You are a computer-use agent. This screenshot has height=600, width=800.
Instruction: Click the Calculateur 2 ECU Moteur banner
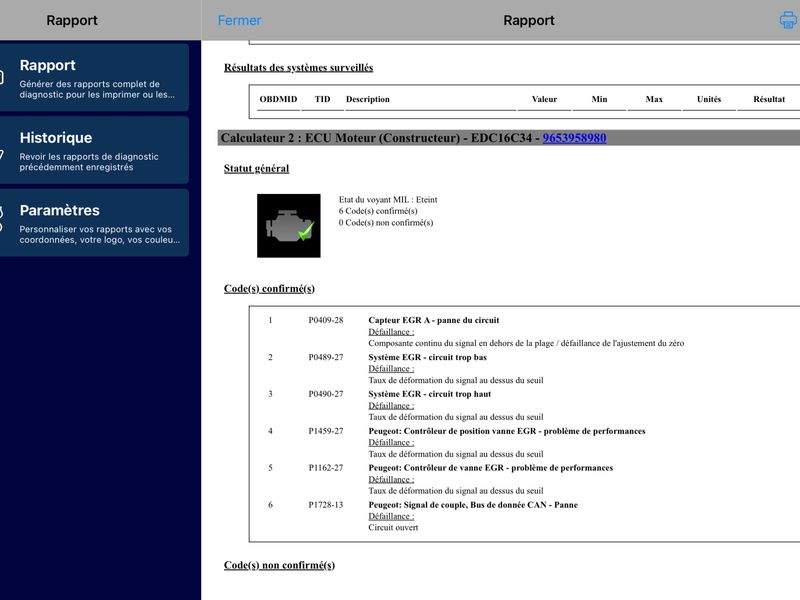(x=509, y=138)
